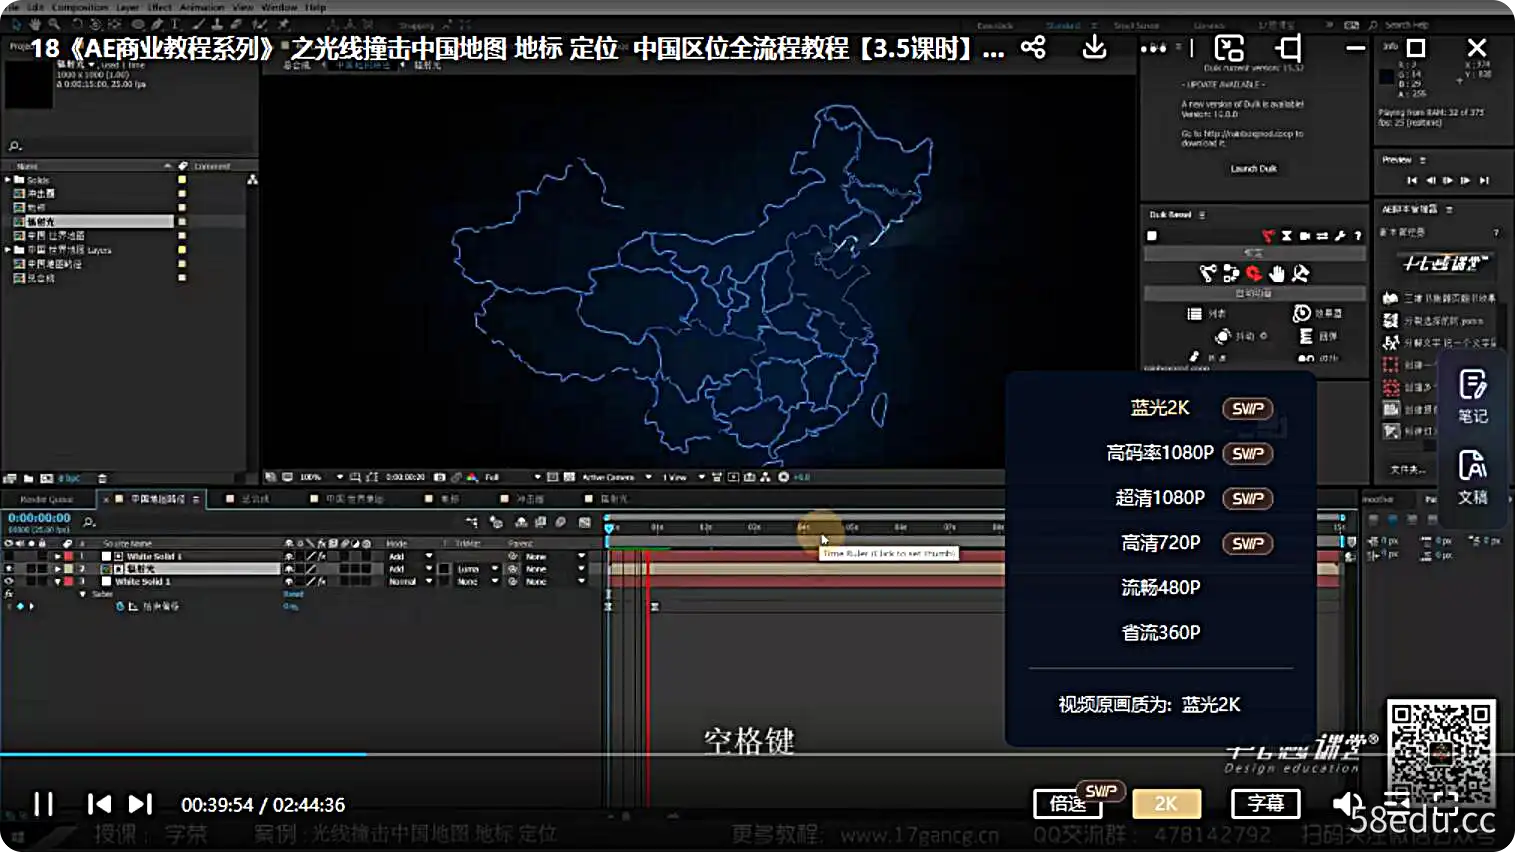Click the motion blur enable icon in timeline

[560, 522]
